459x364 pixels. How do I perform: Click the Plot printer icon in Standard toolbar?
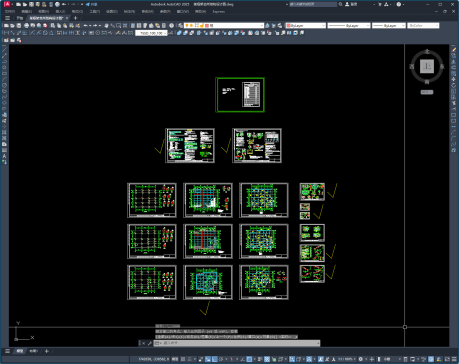pyautogui.click(x=26, y=25)
